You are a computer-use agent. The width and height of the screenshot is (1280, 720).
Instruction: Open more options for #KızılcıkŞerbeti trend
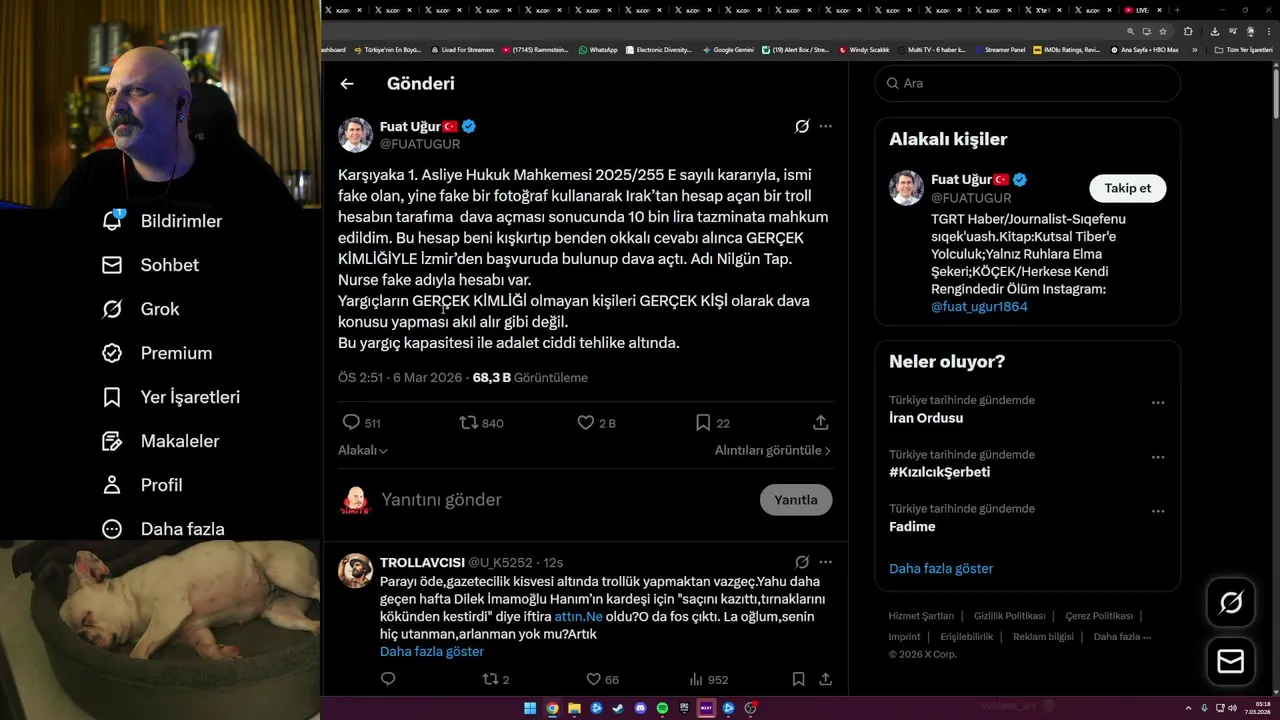[1158, 457]
